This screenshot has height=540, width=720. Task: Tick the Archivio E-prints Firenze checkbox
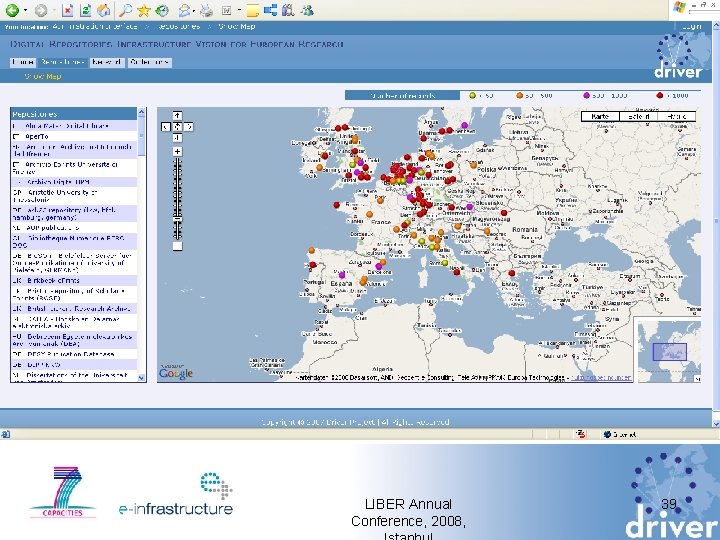[x=17, y=164]
